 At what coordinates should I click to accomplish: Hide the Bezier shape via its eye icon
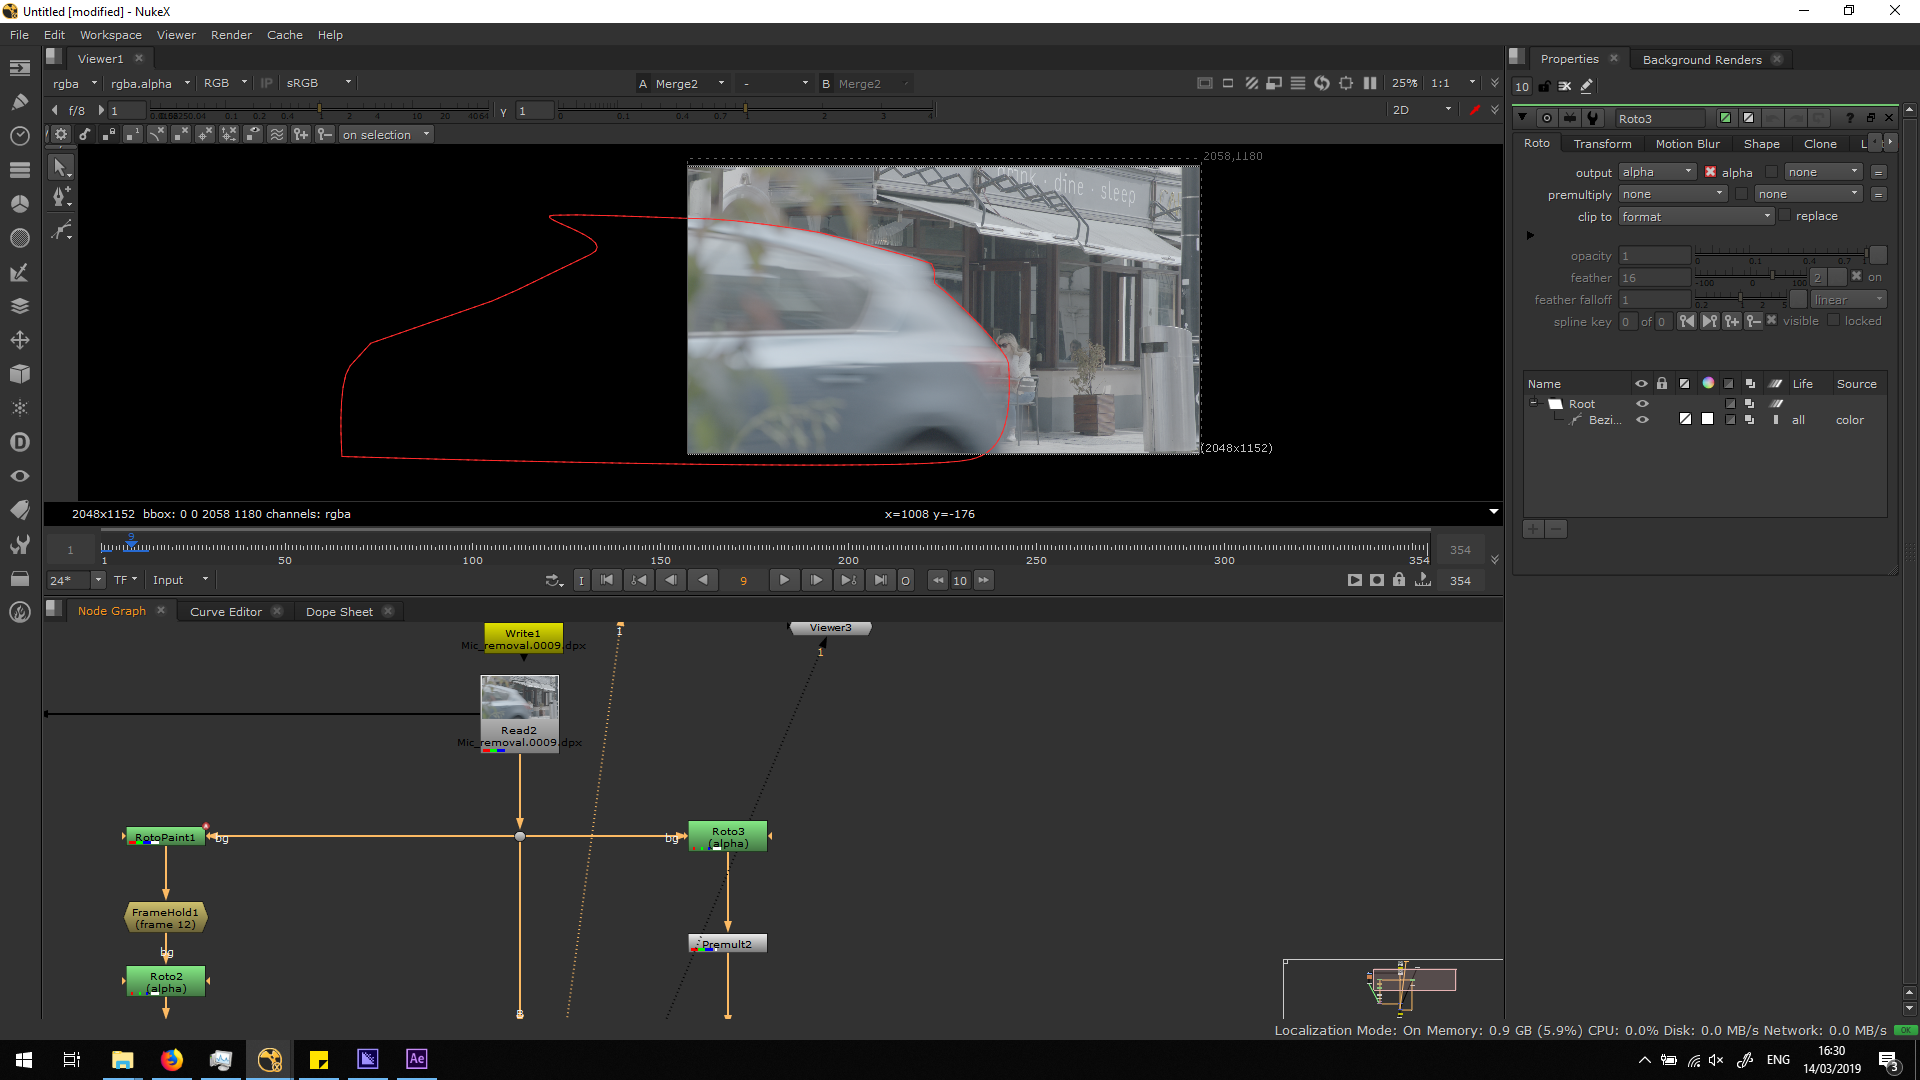(x=1642, y=420)
